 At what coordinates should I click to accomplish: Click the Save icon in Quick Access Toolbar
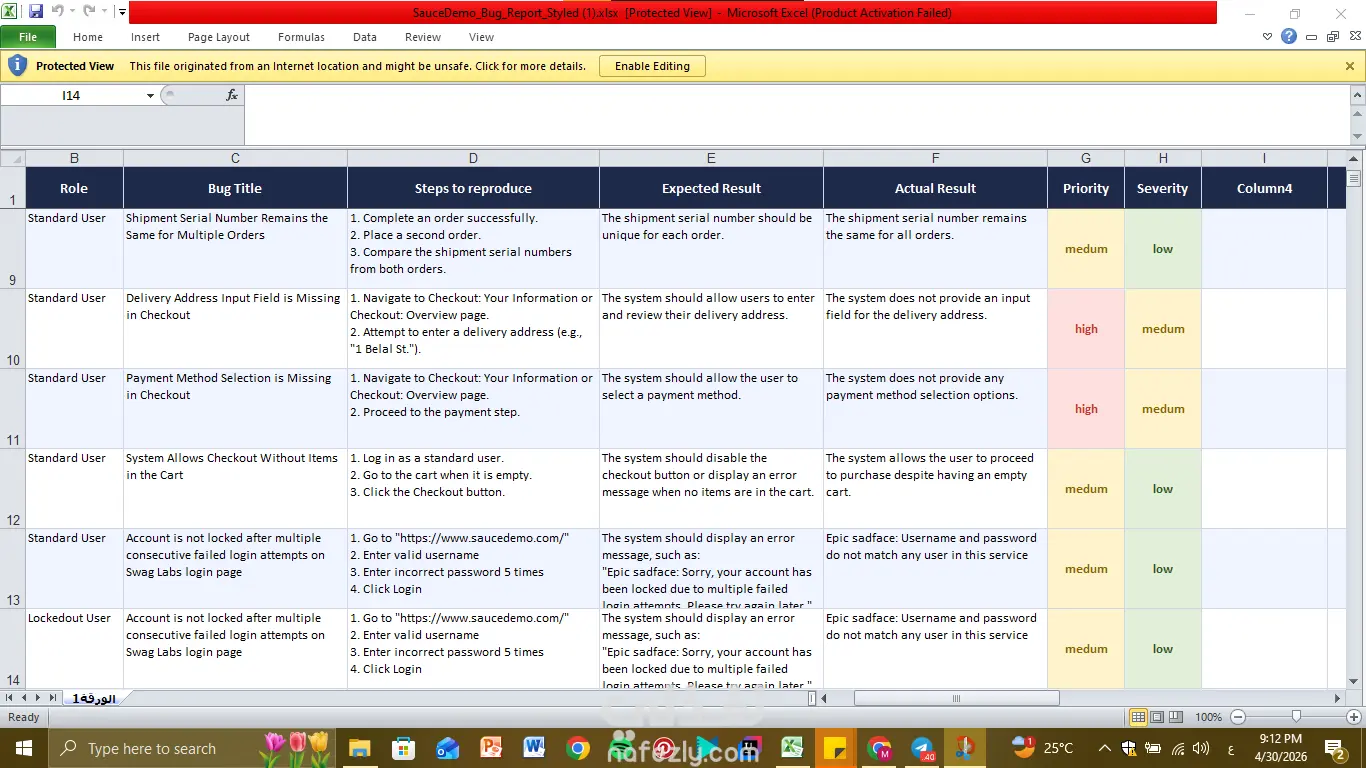point(36,12)
